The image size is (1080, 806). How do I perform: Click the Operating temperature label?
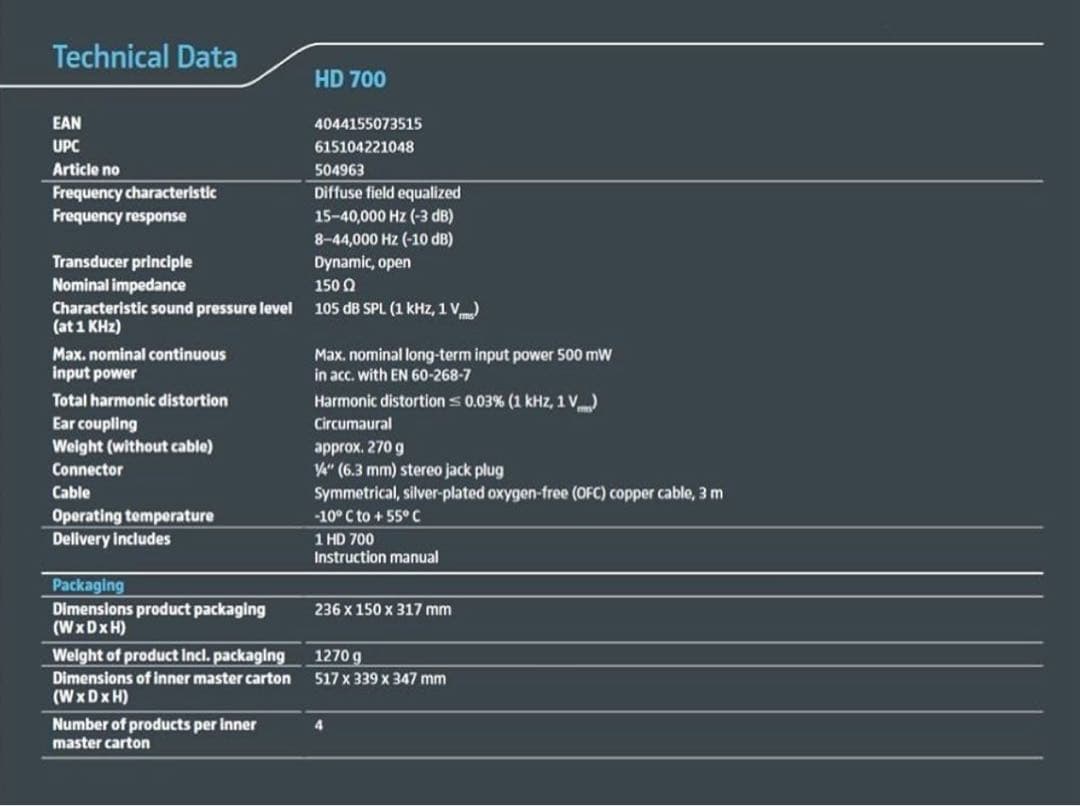(133, 516)
